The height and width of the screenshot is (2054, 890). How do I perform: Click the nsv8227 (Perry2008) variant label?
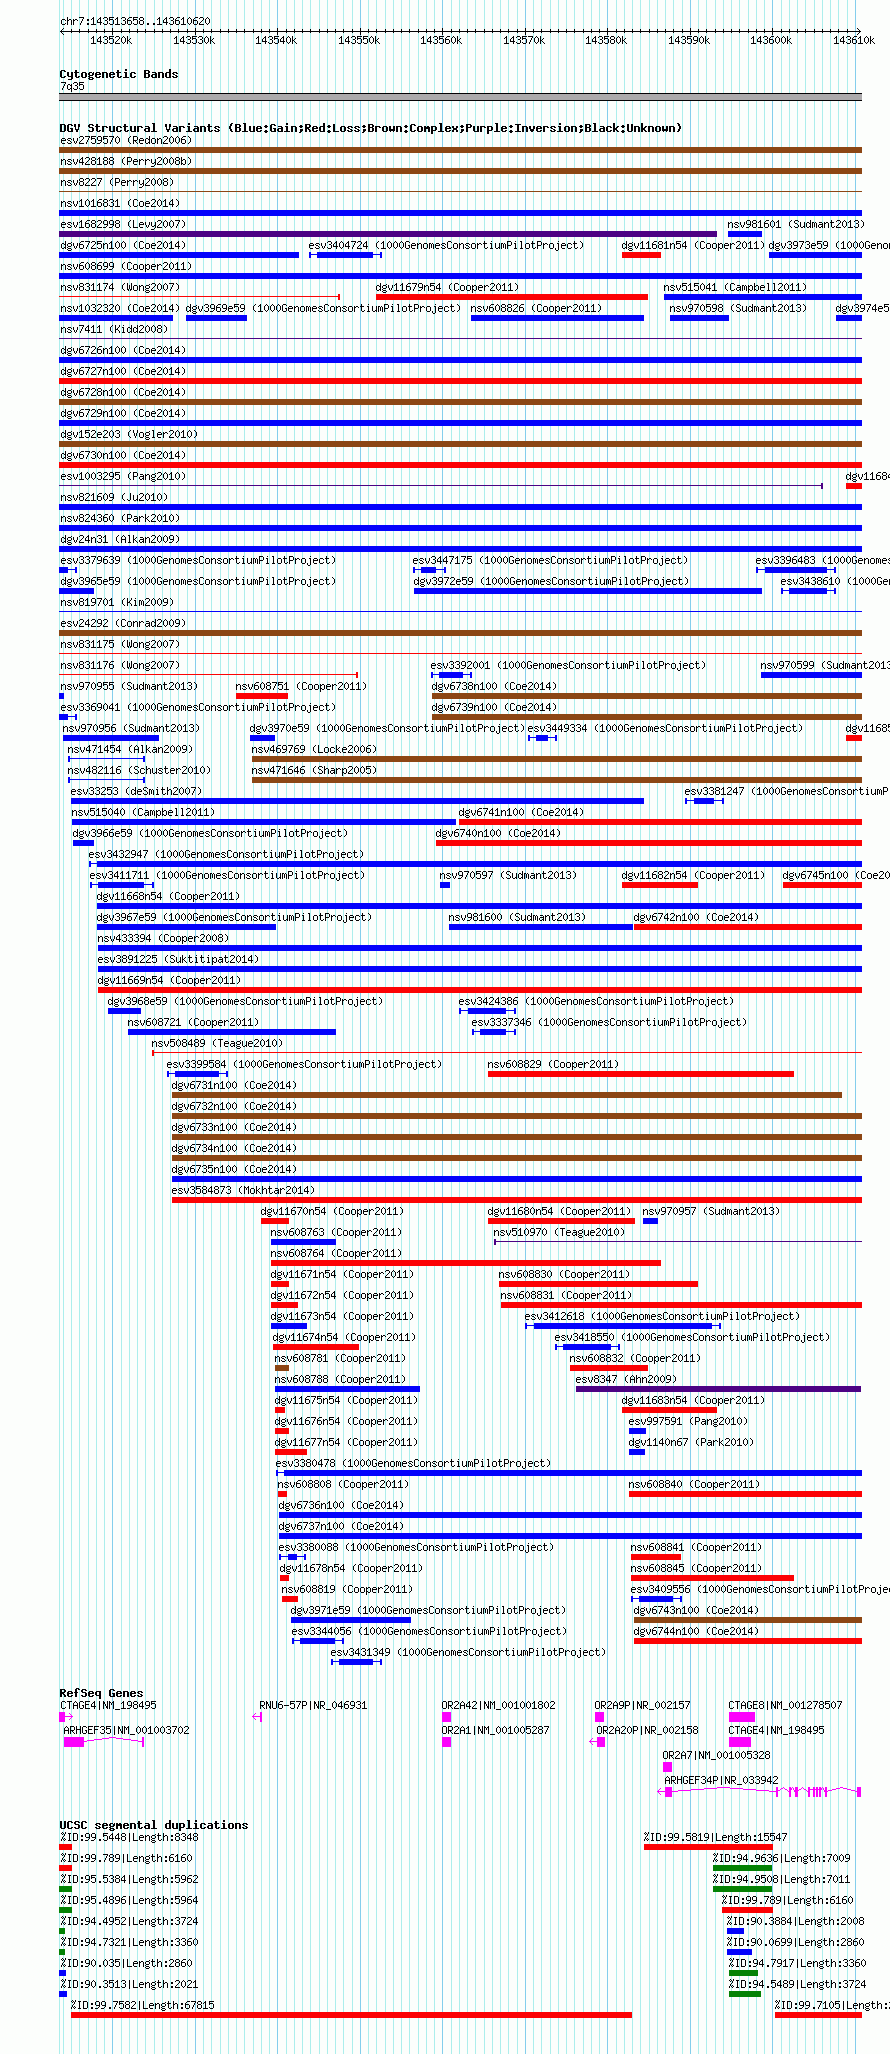[116, 182]
